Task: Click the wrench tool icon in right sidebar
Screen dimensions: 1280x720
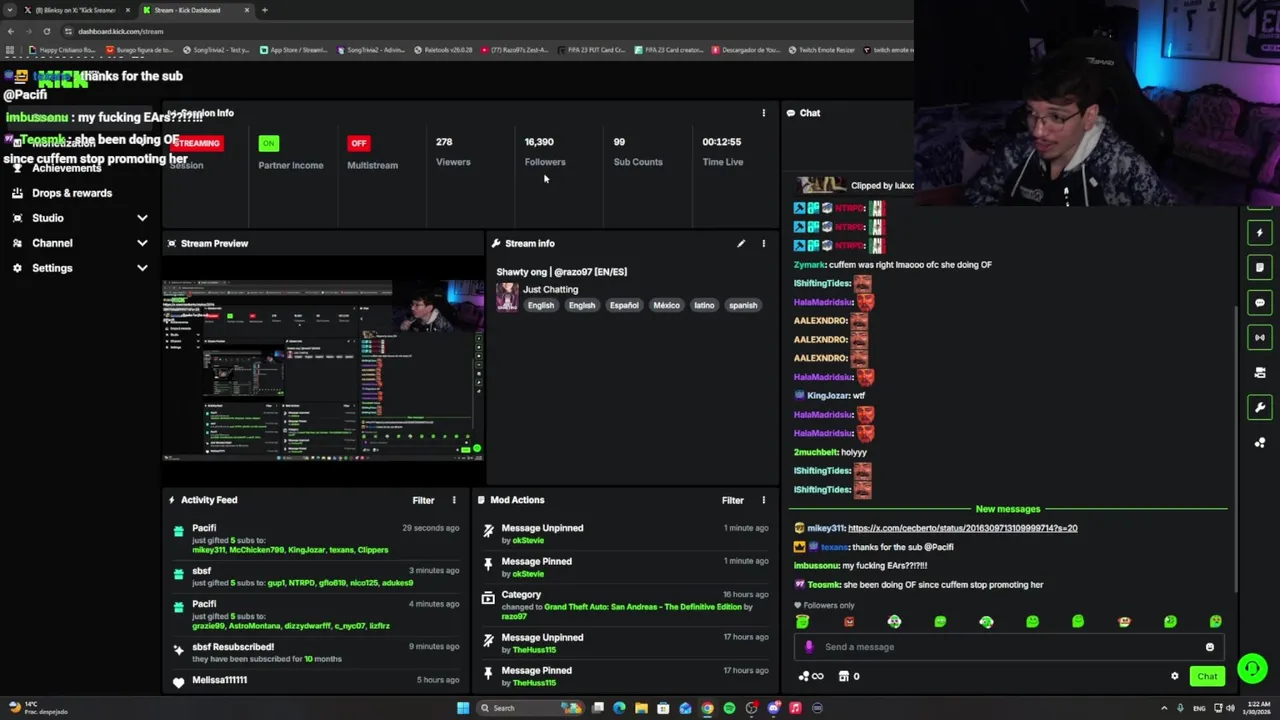Action: point(1260,407)
